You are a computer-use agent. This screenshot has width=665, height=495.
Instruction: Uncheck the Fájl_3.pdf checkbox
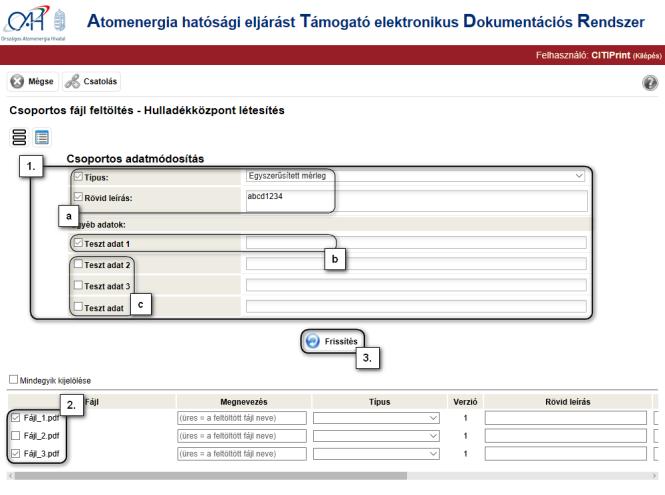16,453
